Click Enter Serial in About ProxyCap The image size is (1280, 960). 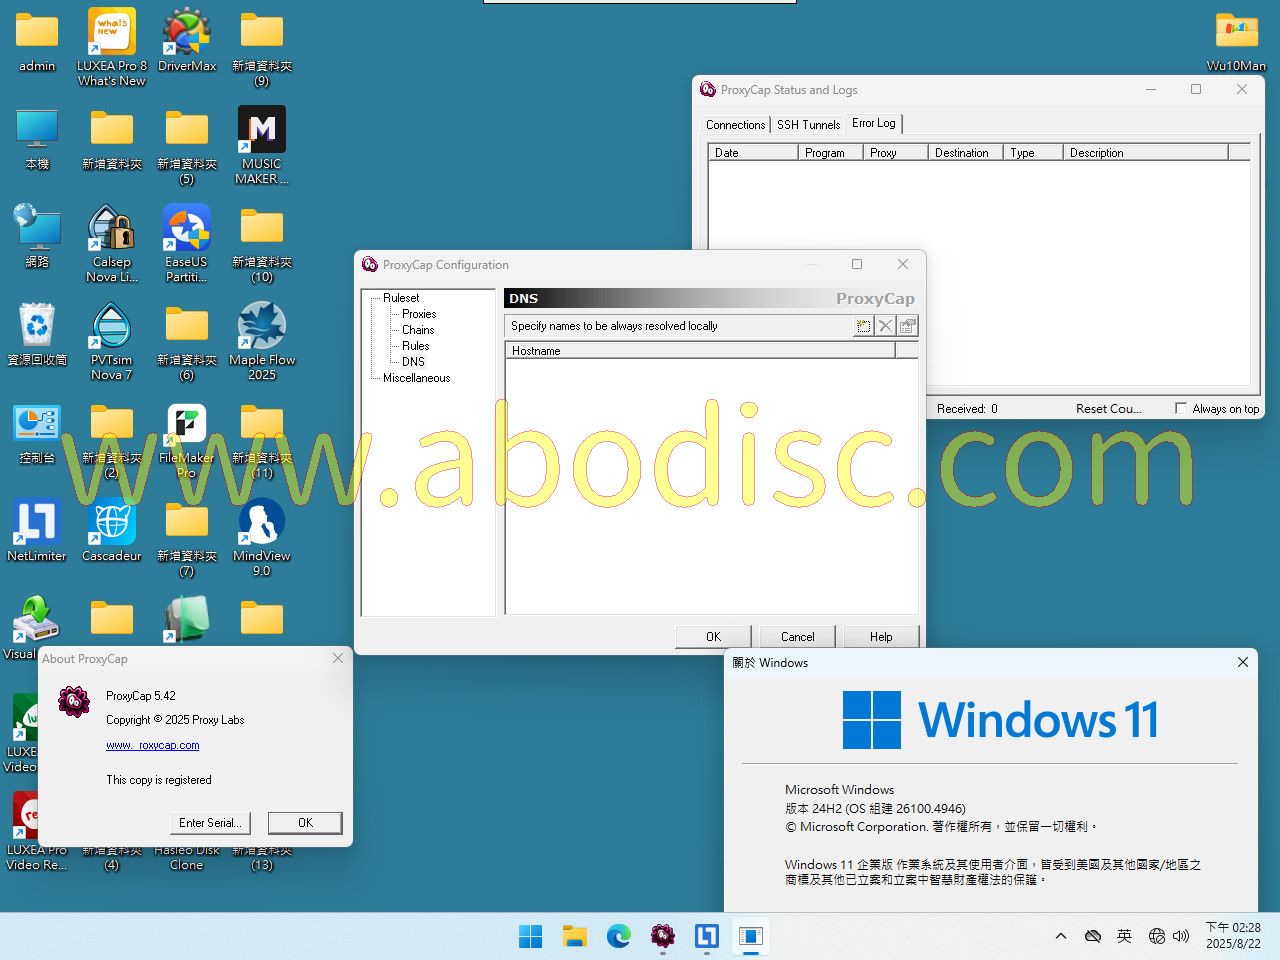tap(210, 823)
